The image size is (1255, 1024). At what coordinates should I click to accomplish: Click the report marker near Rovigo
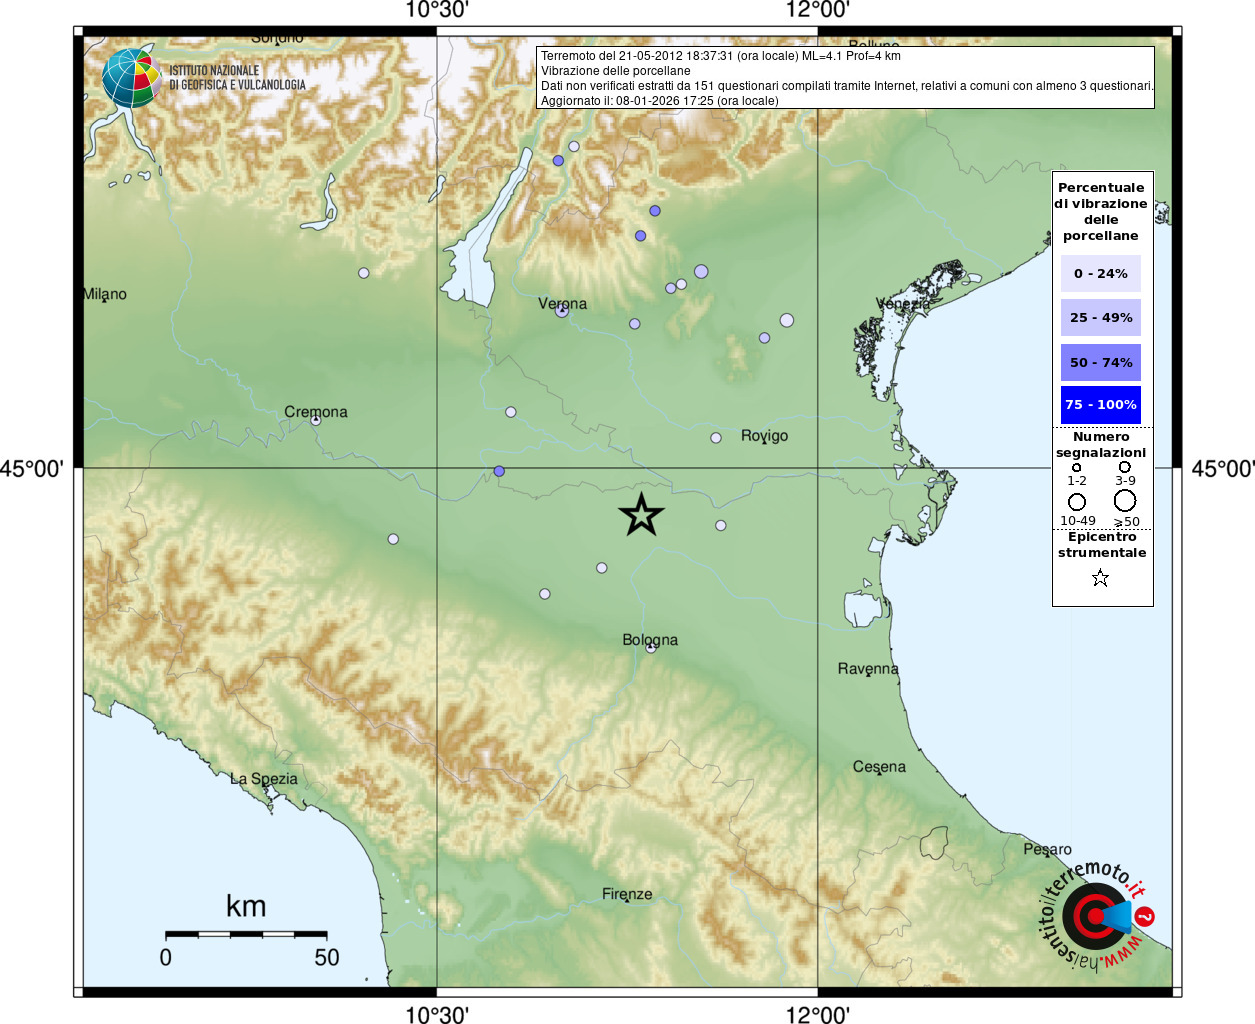(716, 438)
